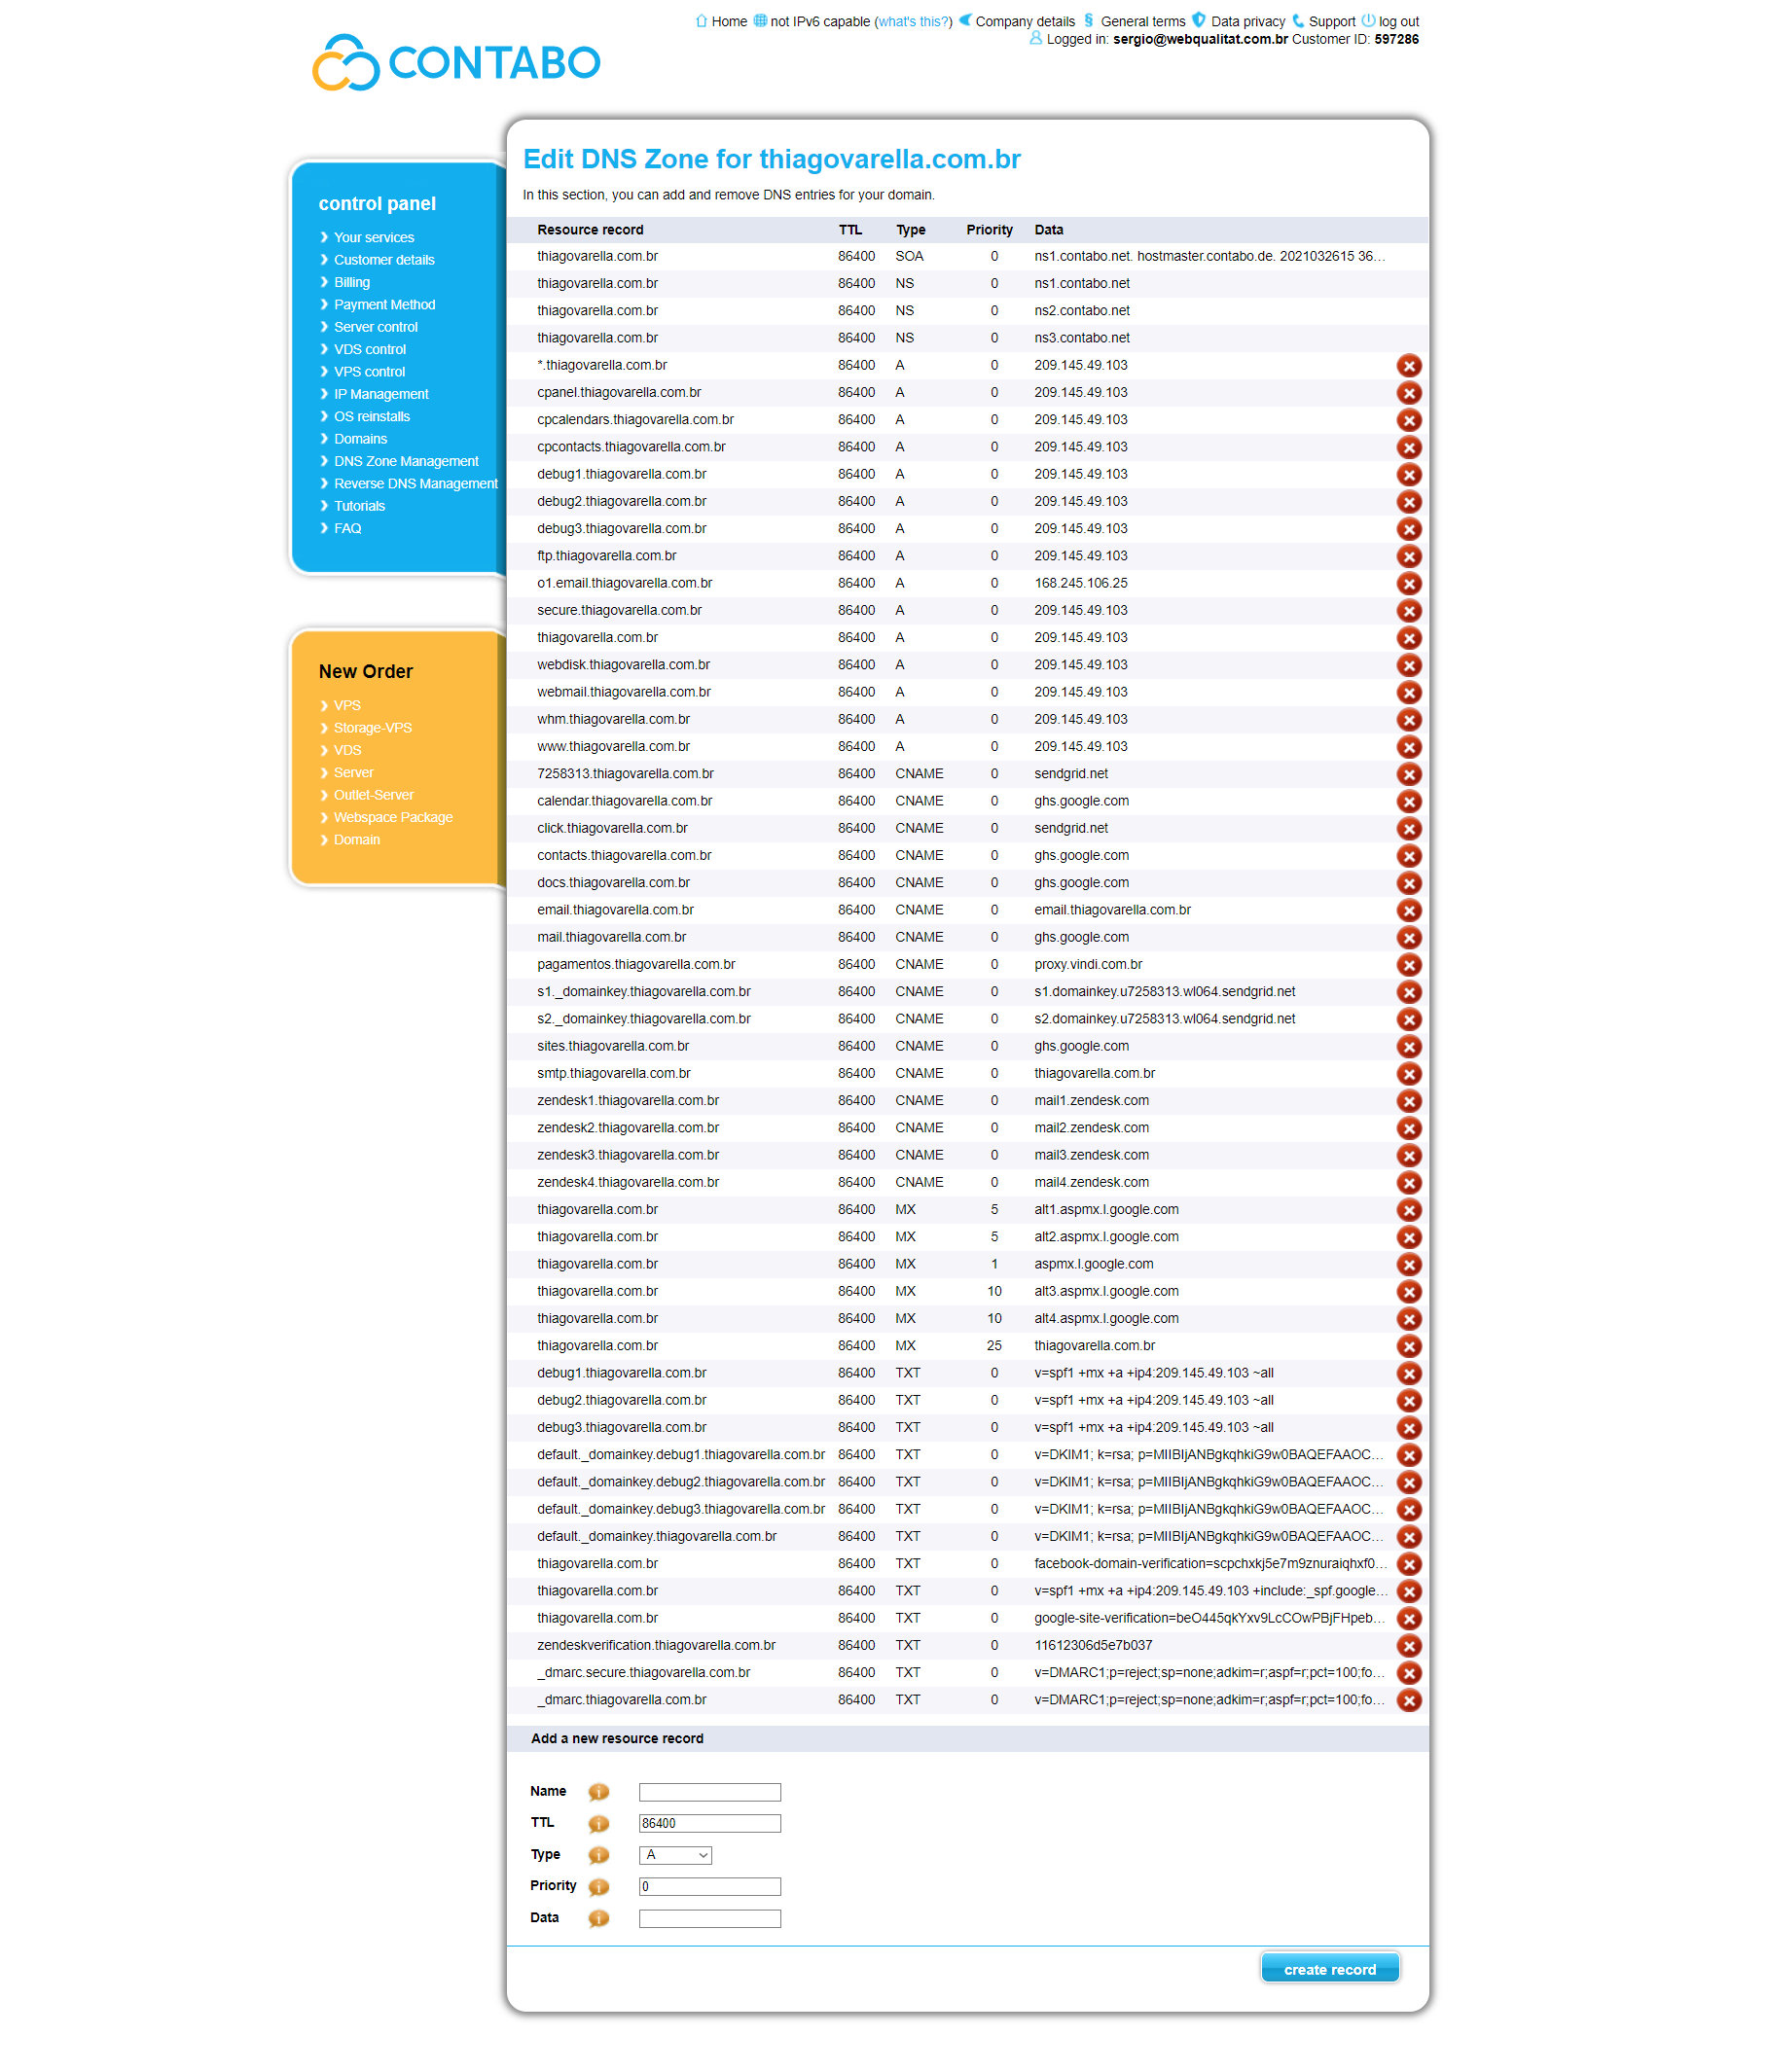Image resolution: width=1768 pixels, height=2072 pixels.
Task: Show info icon for Name field
Action: click(x=598, y=1792)
